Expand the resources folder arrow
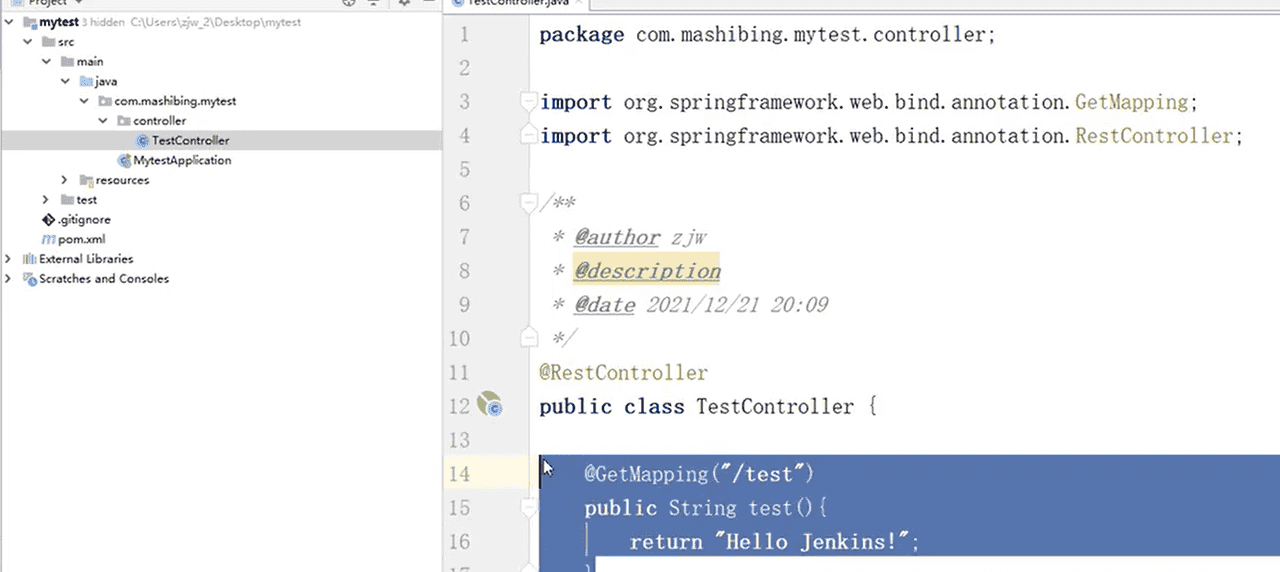1280x572 pixels. tap(64, 180)
